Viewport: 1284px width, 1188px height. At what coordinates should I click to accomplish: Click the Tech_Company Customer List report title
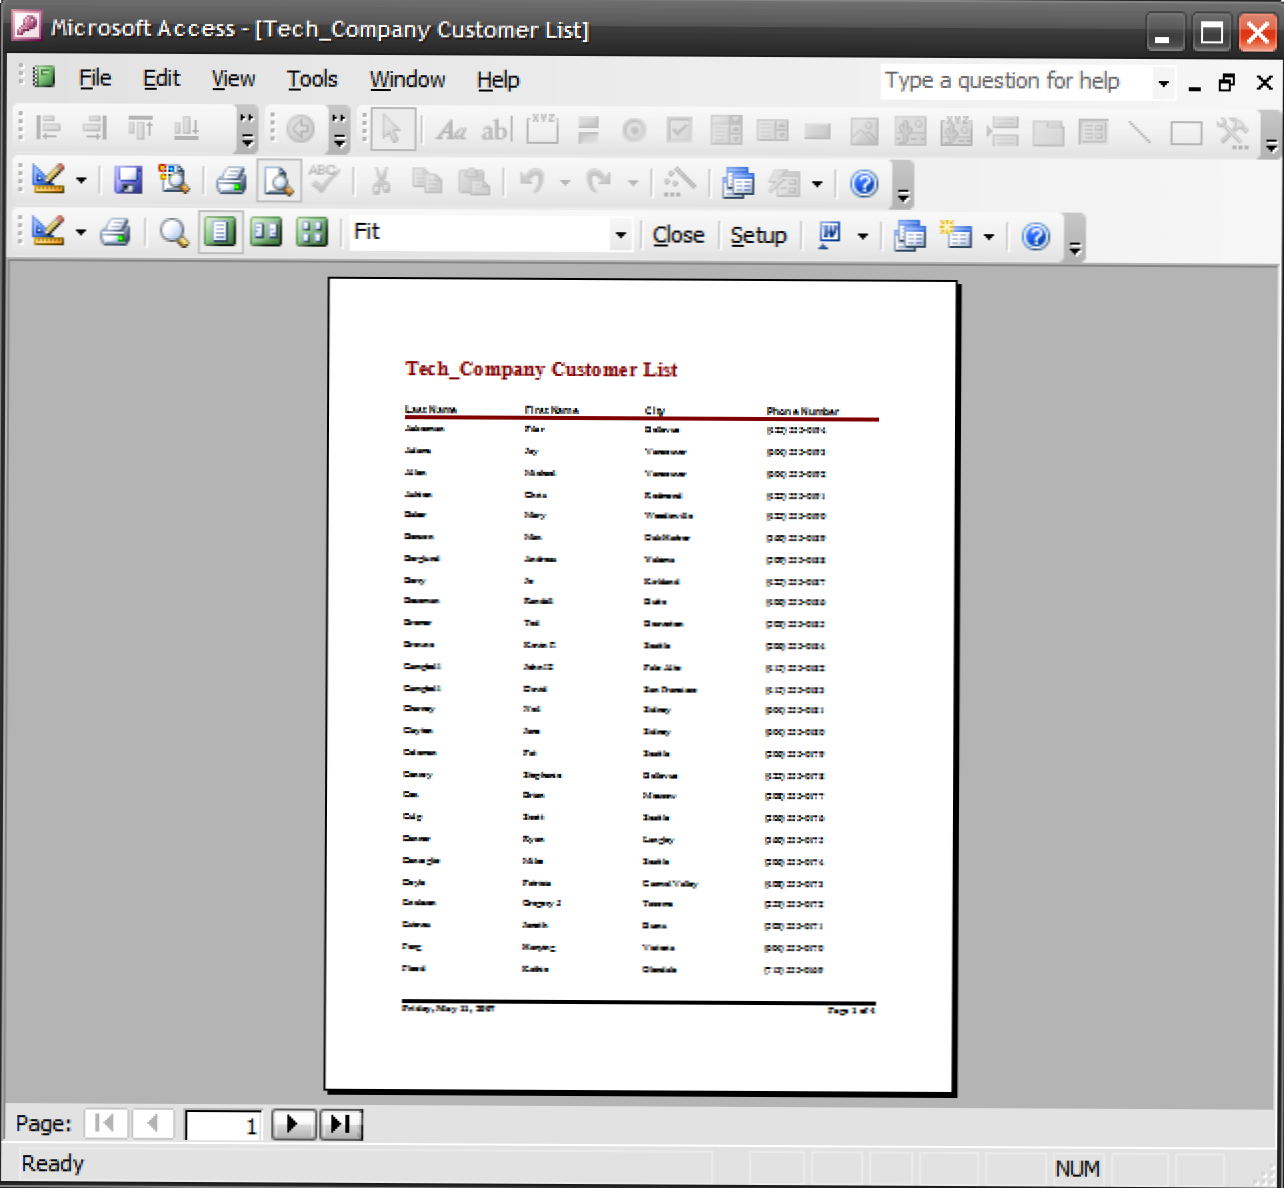[x=541, y=370]
